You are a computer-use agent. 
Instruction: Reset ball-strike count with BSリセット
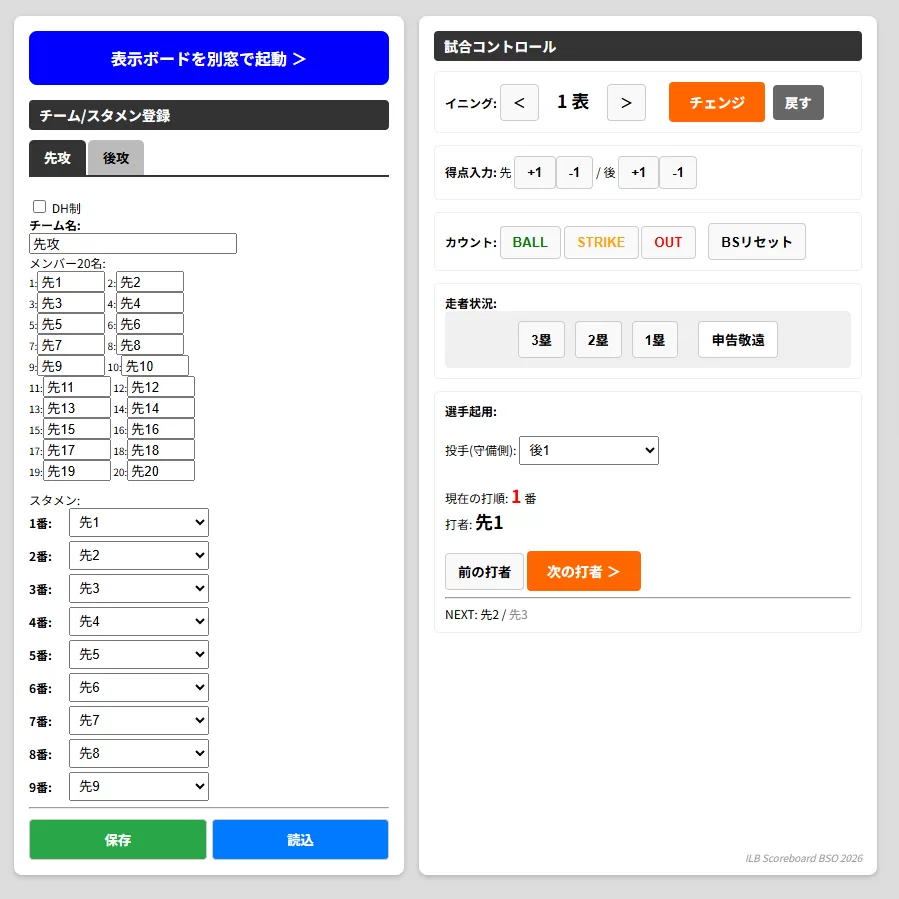pyautogui.click(x=756, y=241)
